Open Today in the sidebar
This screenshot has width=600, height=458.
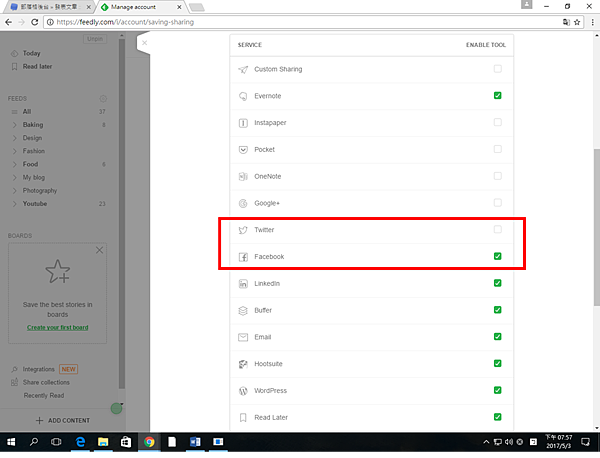pyautogui.click(x=31, y=53)
